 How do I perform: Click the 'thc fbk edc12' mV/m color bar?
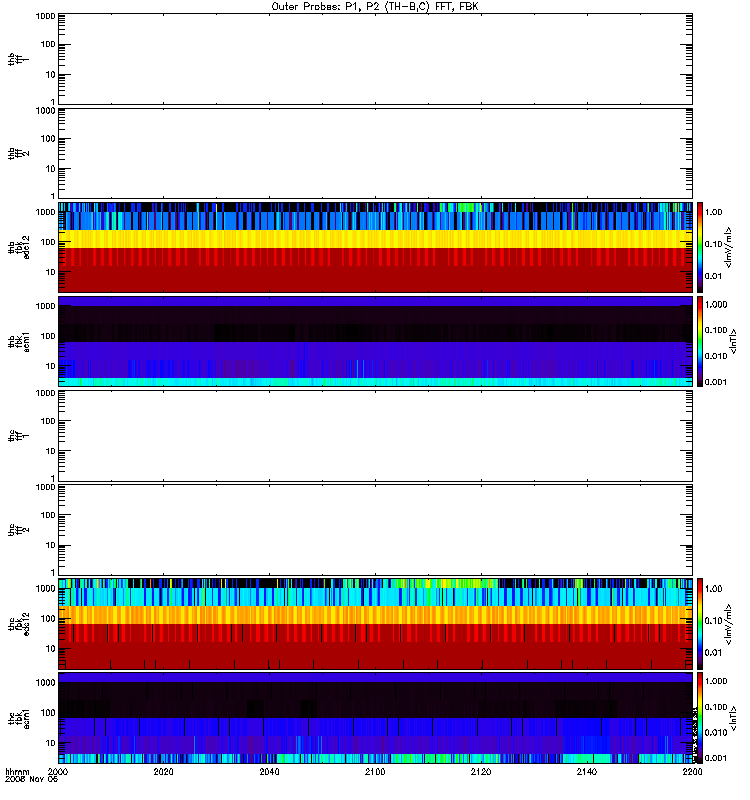700,624
